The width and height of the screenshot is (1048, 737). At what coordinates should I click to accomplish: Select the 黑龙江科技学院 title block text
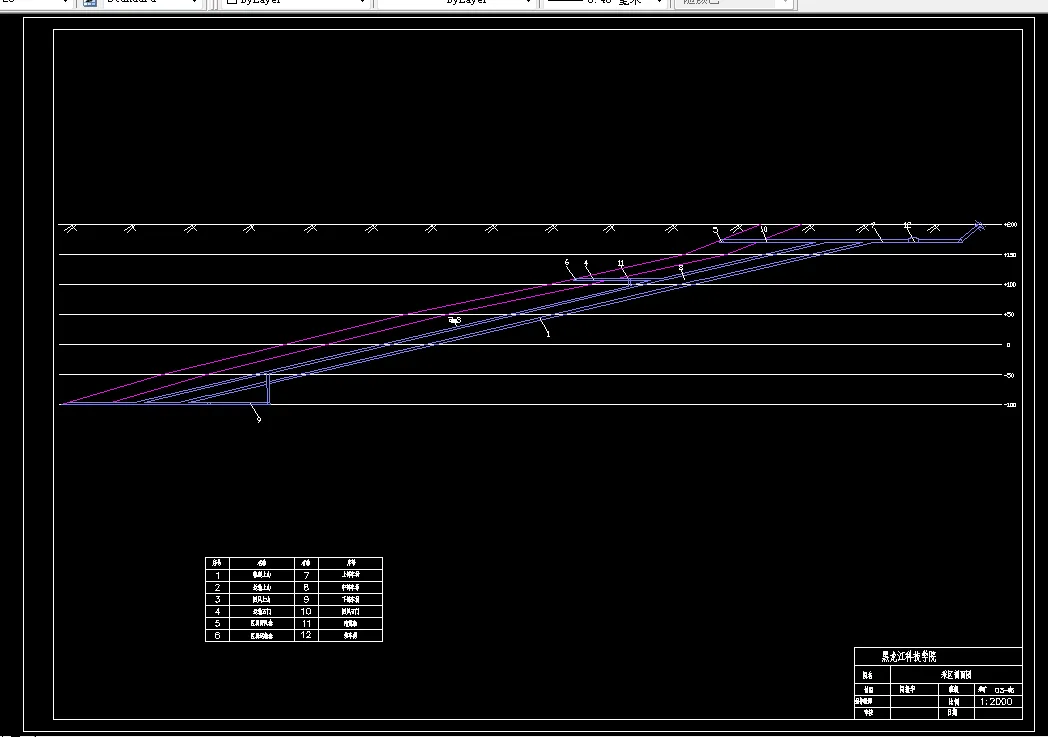coord(908,657)
